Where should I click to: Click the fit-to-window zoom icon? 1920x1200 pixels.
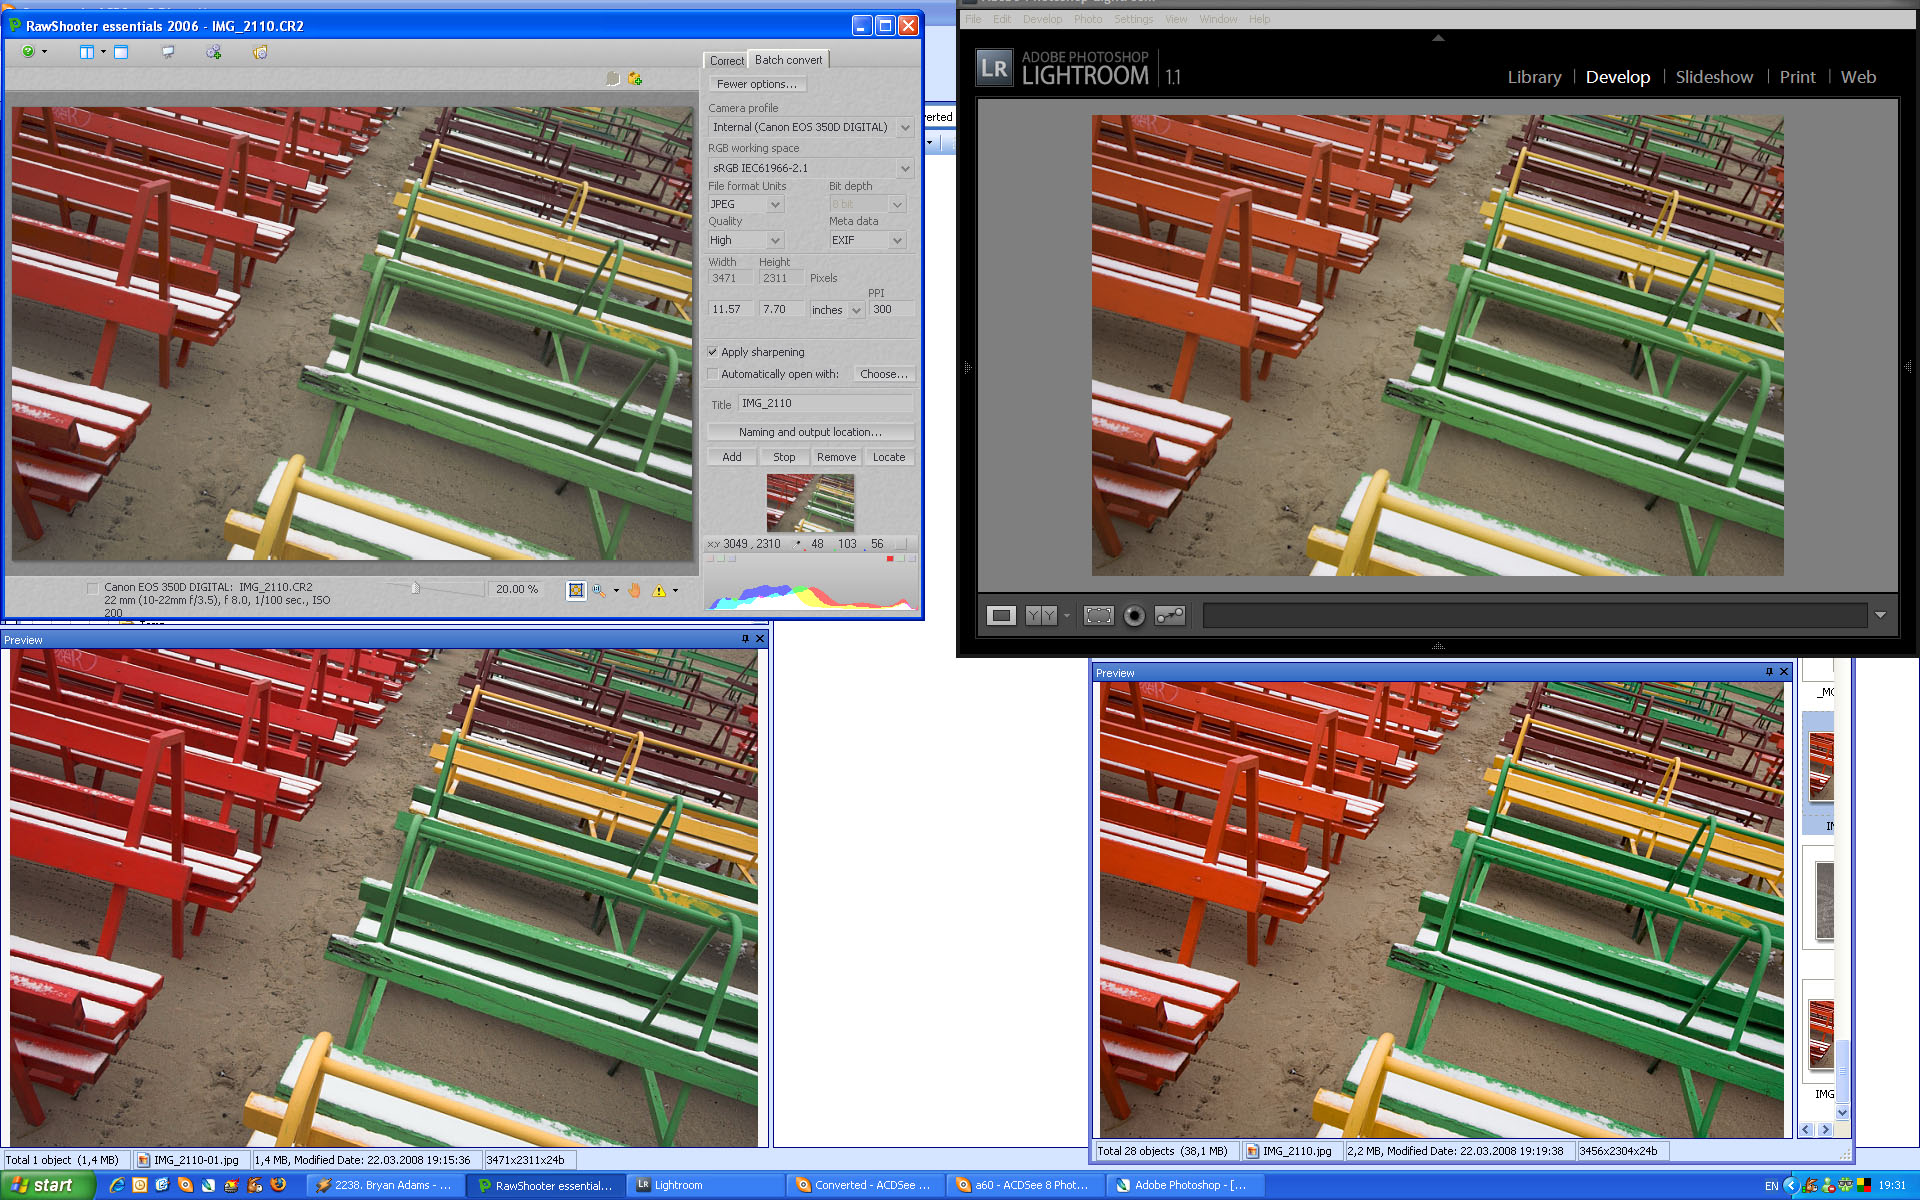point(576,590)
